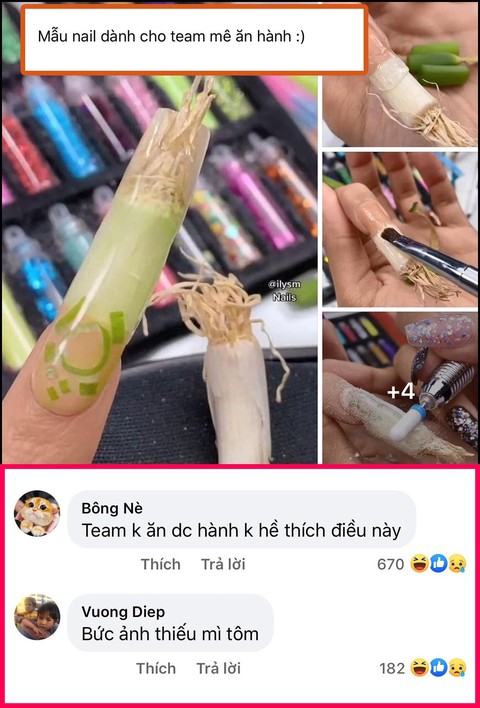Click laughing emoji on the 182-reaction comment

pyautogui.click(x=419, y=668)
